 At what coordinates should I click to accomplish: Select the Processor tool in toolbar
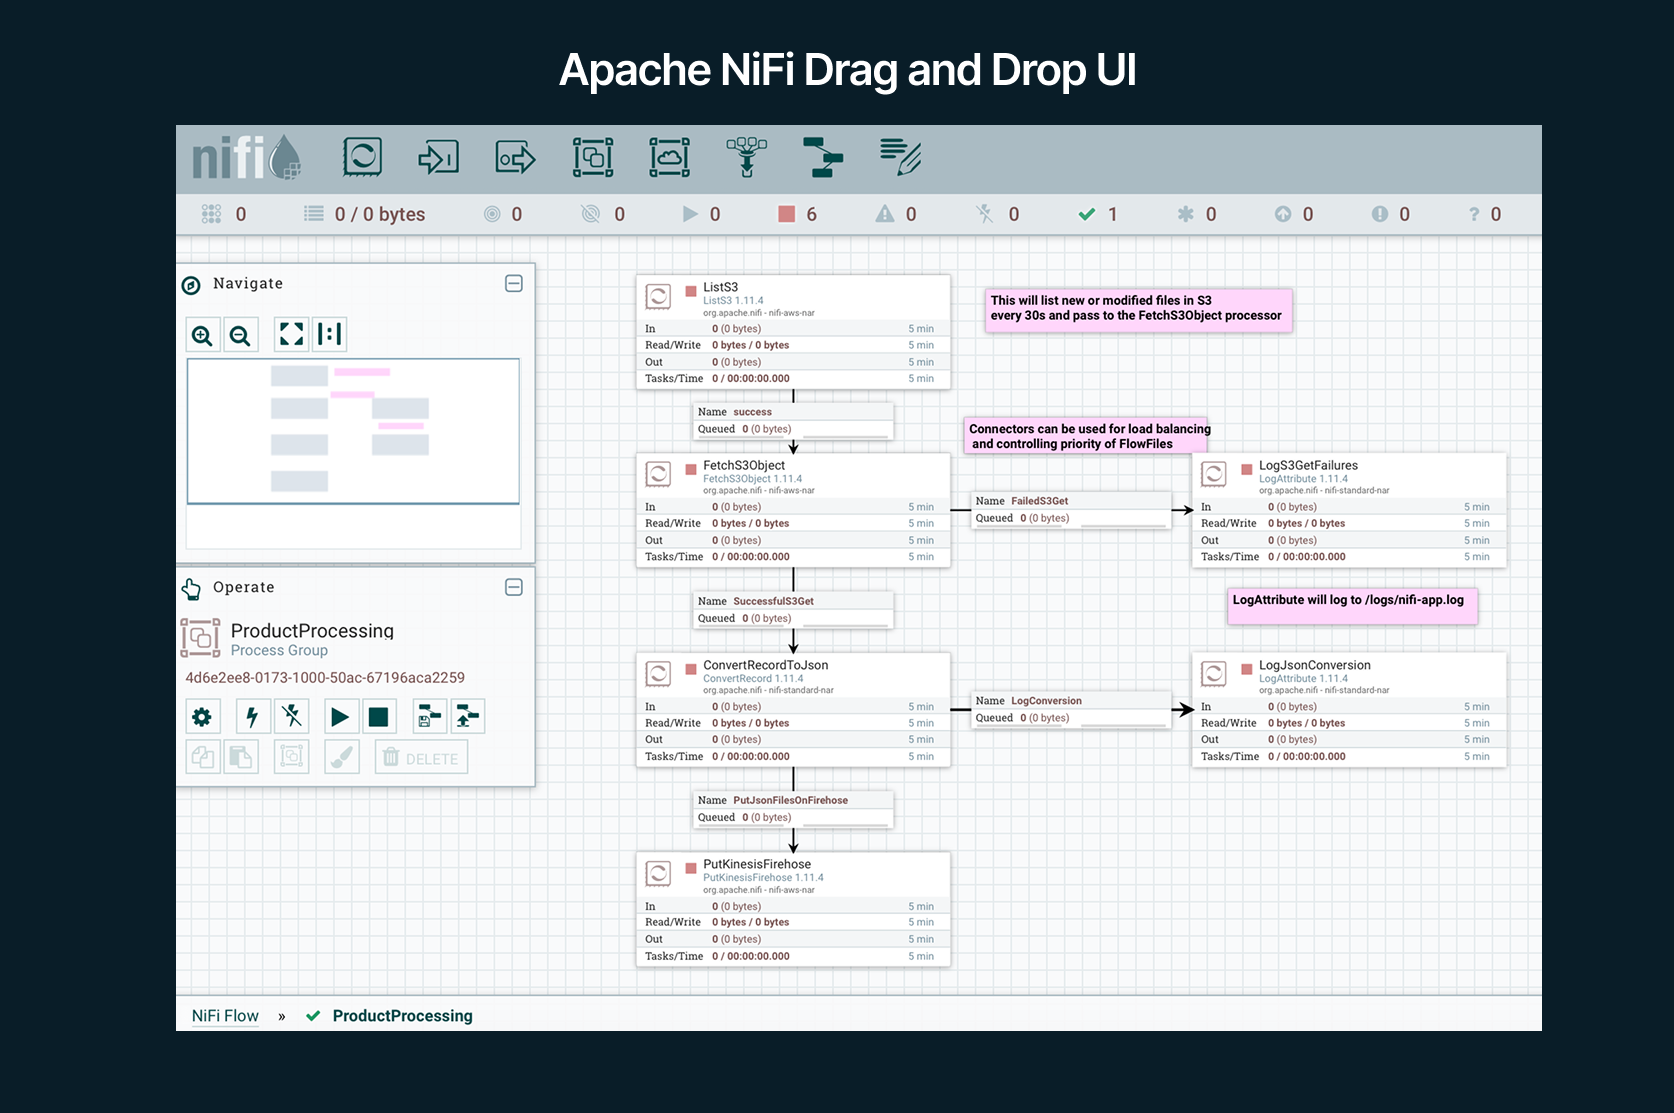pyautogui.click(x=362, y=158)
